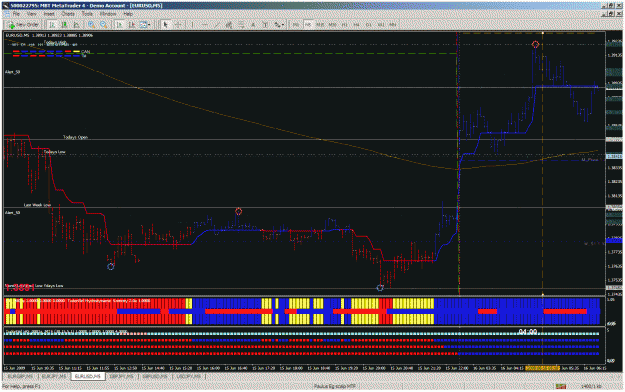Click the red circle marker at chart high

pos(535,45)
